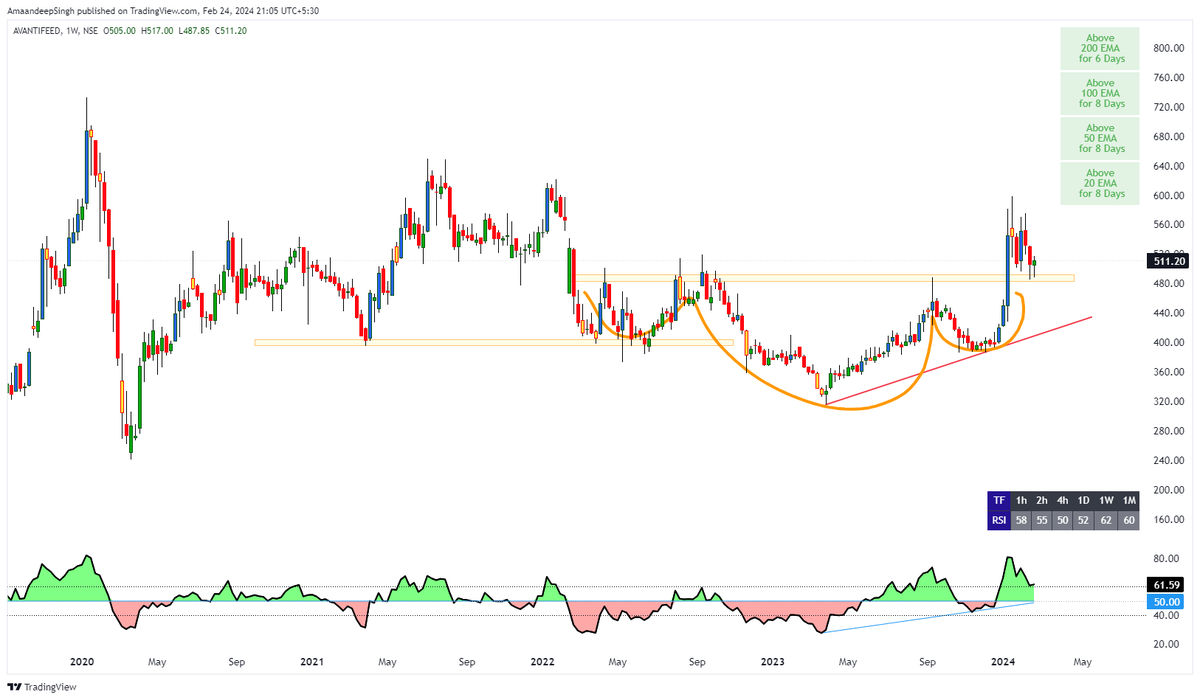Screen dimensions: 1200x700
Task: Select the 2h timeframe cell
Action: (x=1042, y=500)
